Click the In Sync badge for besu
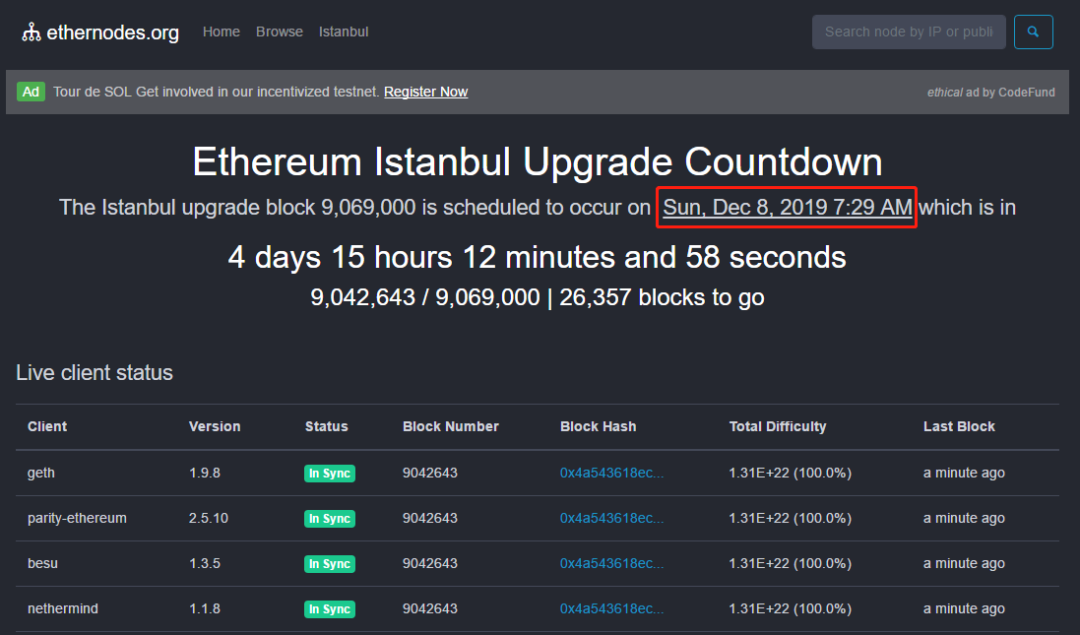Image resolution: width=1080 pixels, height=635 pixels. pos(329,564)
